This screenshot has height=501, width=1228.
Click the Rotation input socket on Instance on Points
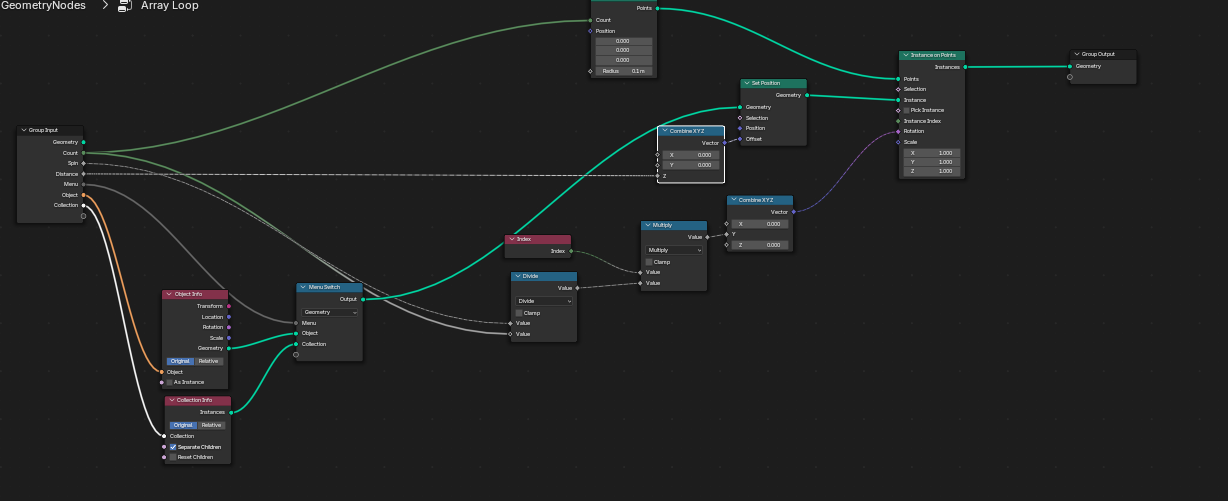pos(898,131)
